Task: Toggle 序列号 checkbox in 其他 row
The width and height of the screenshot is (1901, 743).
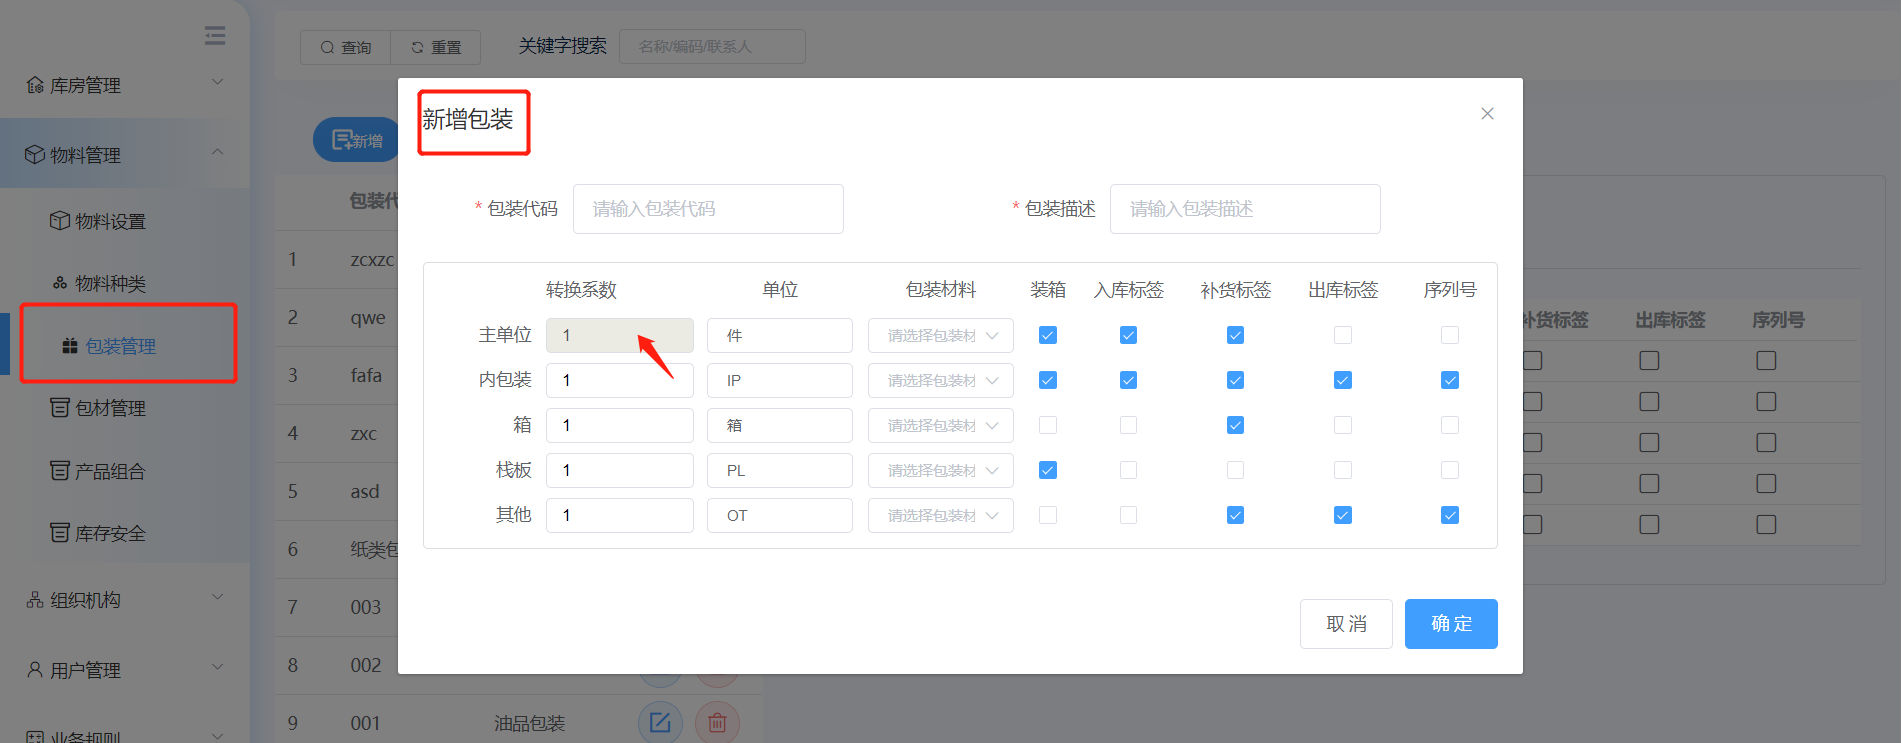Action: pos(1449,515)
